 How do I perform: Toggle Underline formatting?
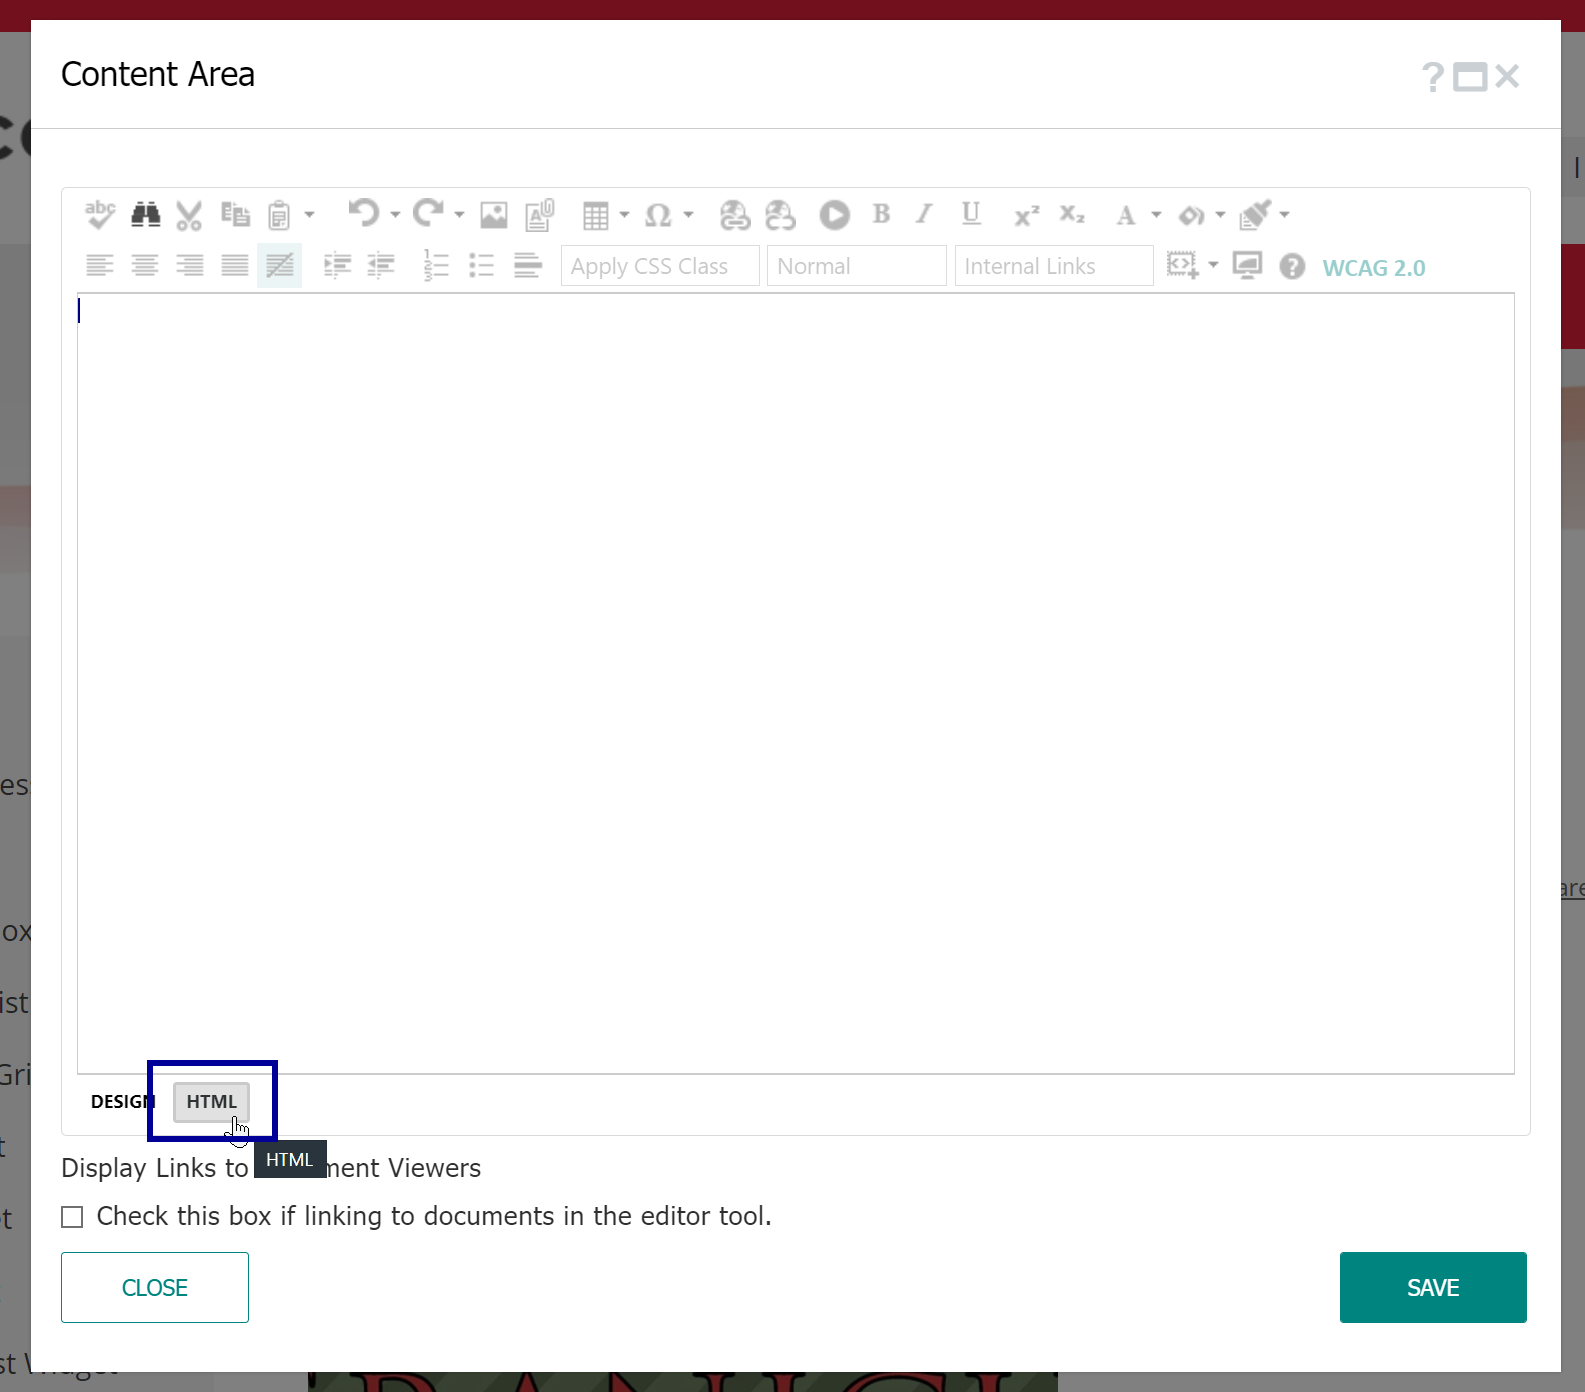(971, 214)
